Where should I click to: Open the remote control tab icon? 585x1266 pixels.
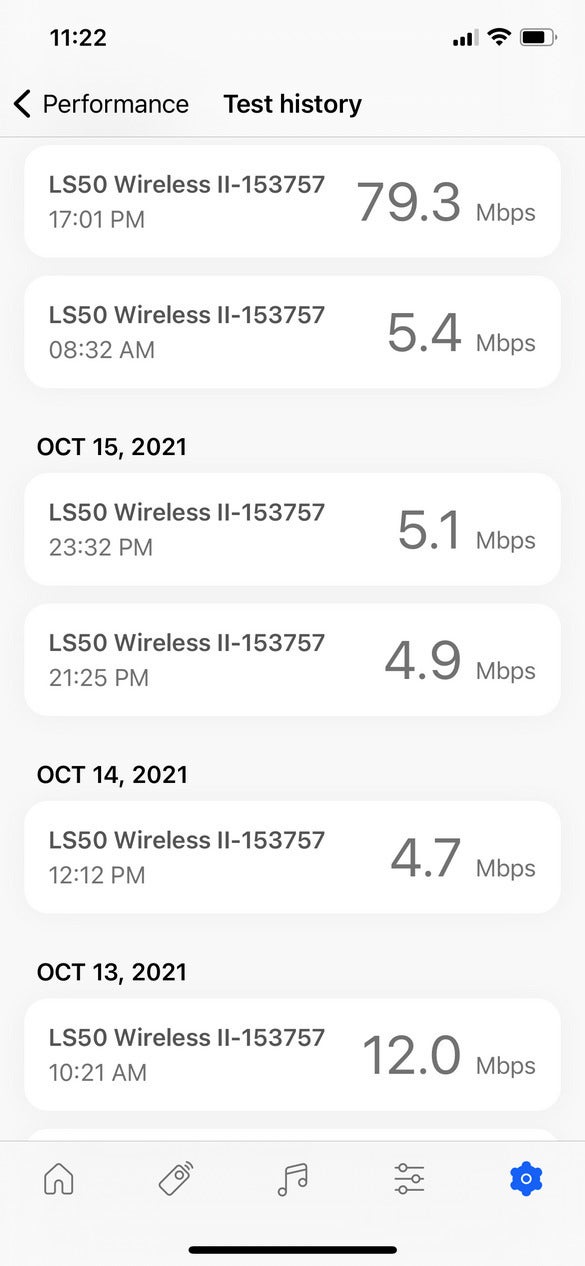coord(176,1179)
